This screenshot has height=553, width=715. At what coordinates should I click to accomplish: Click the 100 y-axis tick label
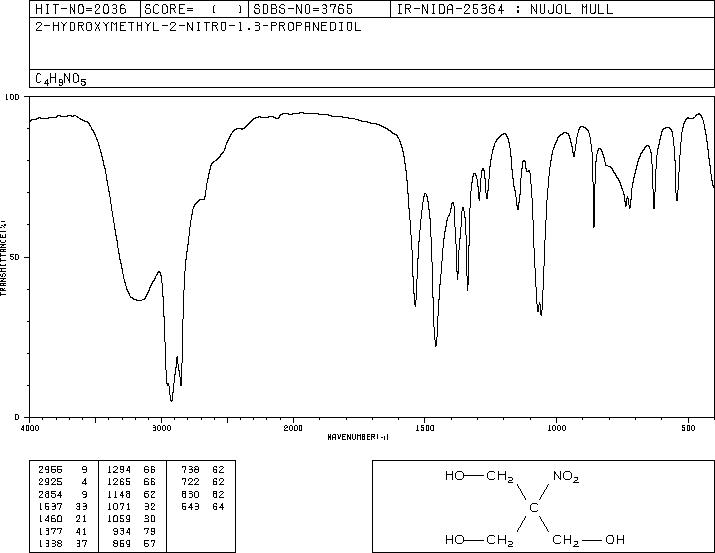(x=12, y=97)
